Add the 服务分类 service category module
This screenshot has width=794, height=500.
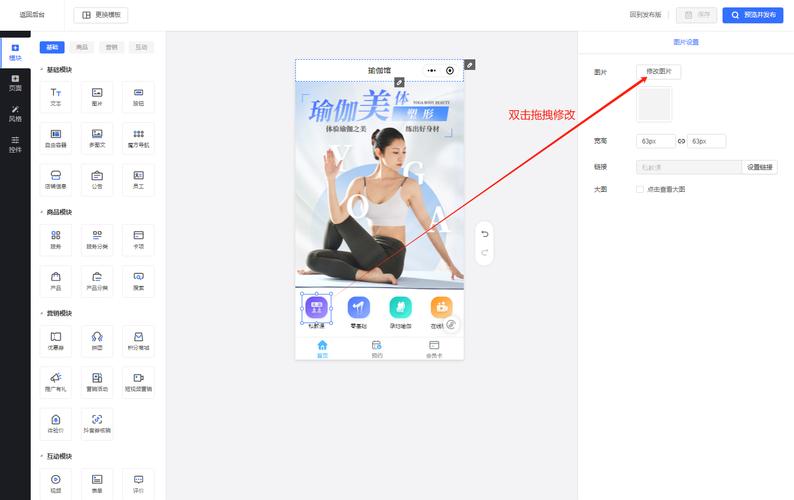pyautogui.click(x=97, y=240)
